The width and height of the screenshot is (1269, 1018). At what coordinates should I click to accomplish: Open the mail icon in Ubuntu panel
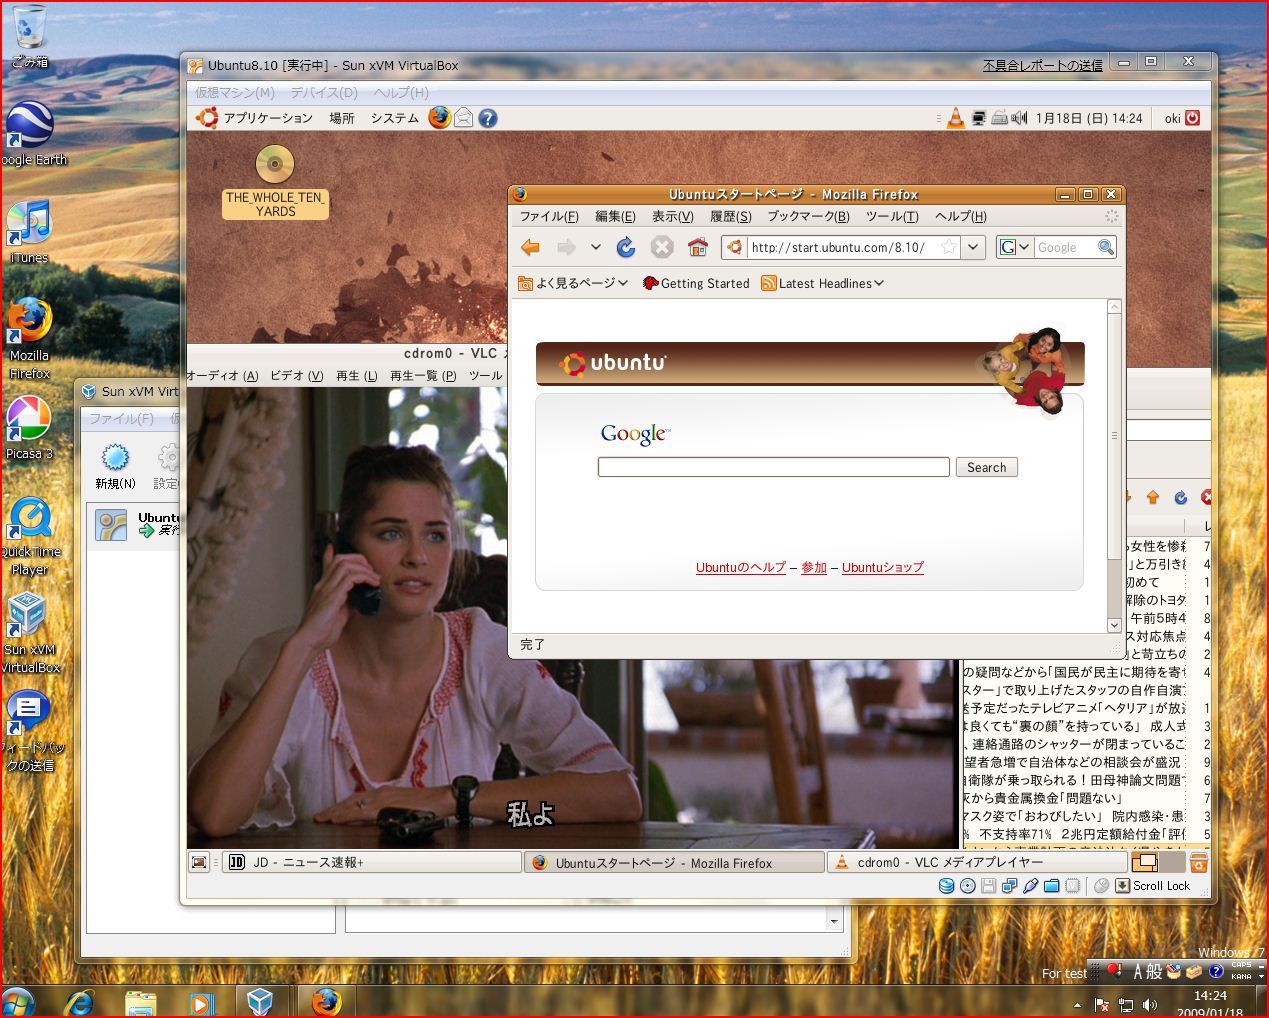[x=464, y=118]
